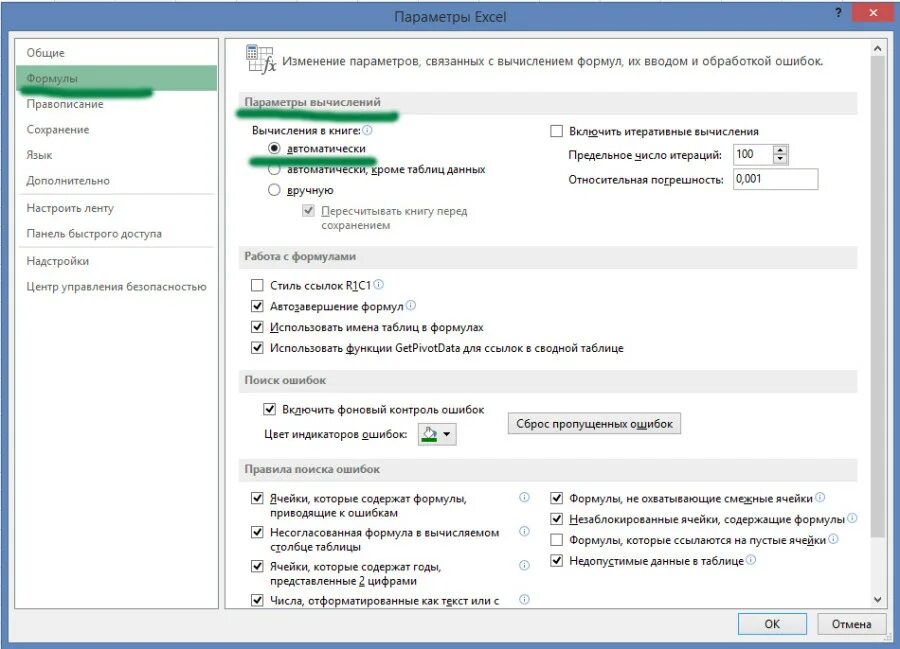This screenshot has width=900, height=649.
Task: Toggle Числа, отформатированные как текст rule
Action: tap(257, 601)
